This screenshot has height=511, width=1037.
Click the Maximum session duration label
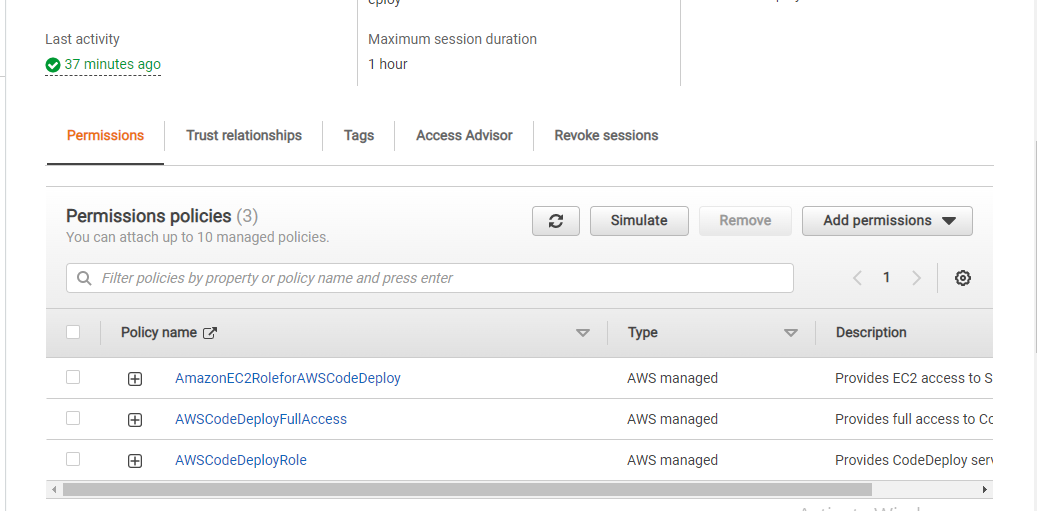(452, 40)
